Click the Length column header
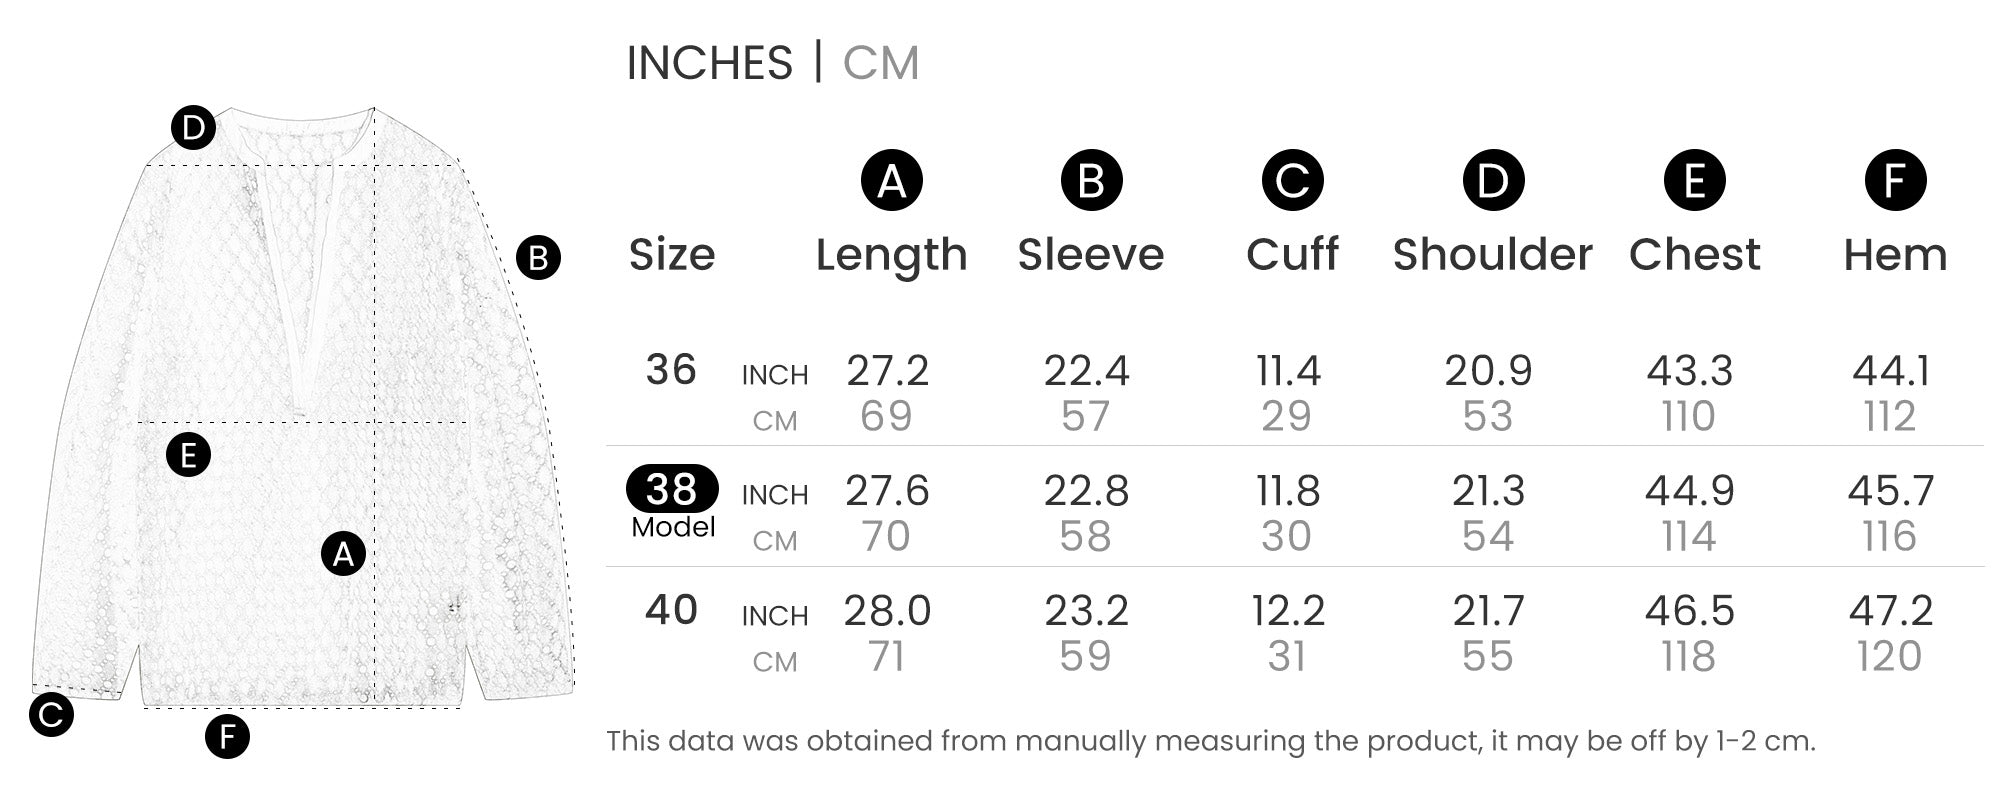 [x=891, y=255]
